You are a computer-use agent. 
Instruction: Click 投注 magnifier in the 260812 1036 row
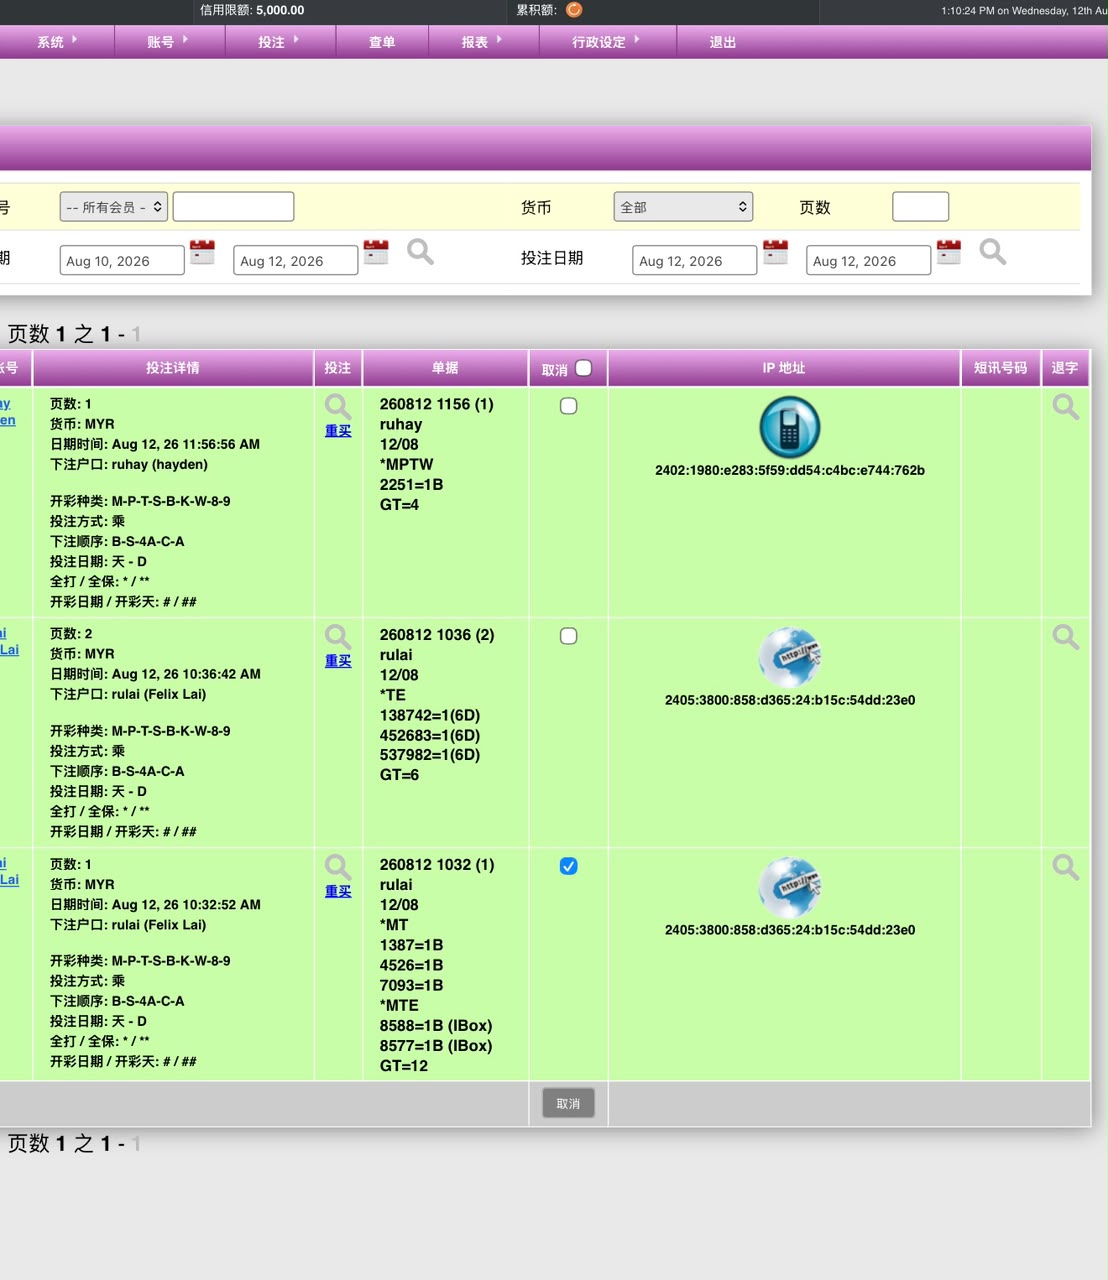tap(338, 636)
